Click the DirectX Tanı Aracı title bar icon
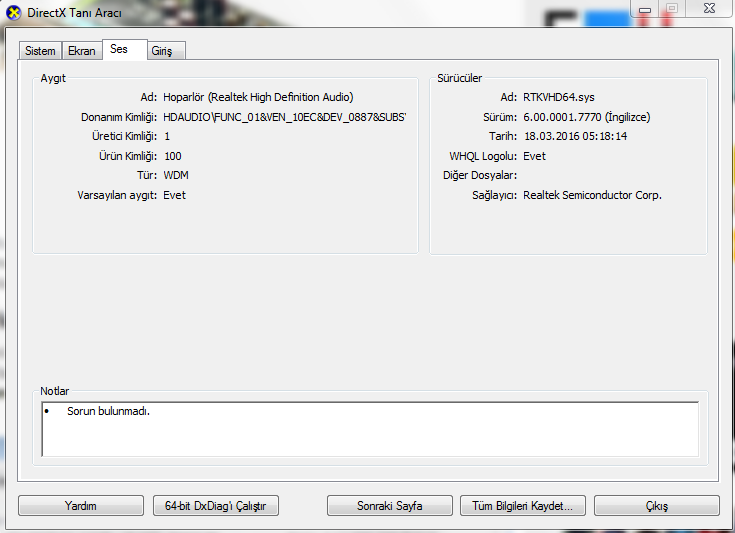The image size is (735, 533). 13,12
